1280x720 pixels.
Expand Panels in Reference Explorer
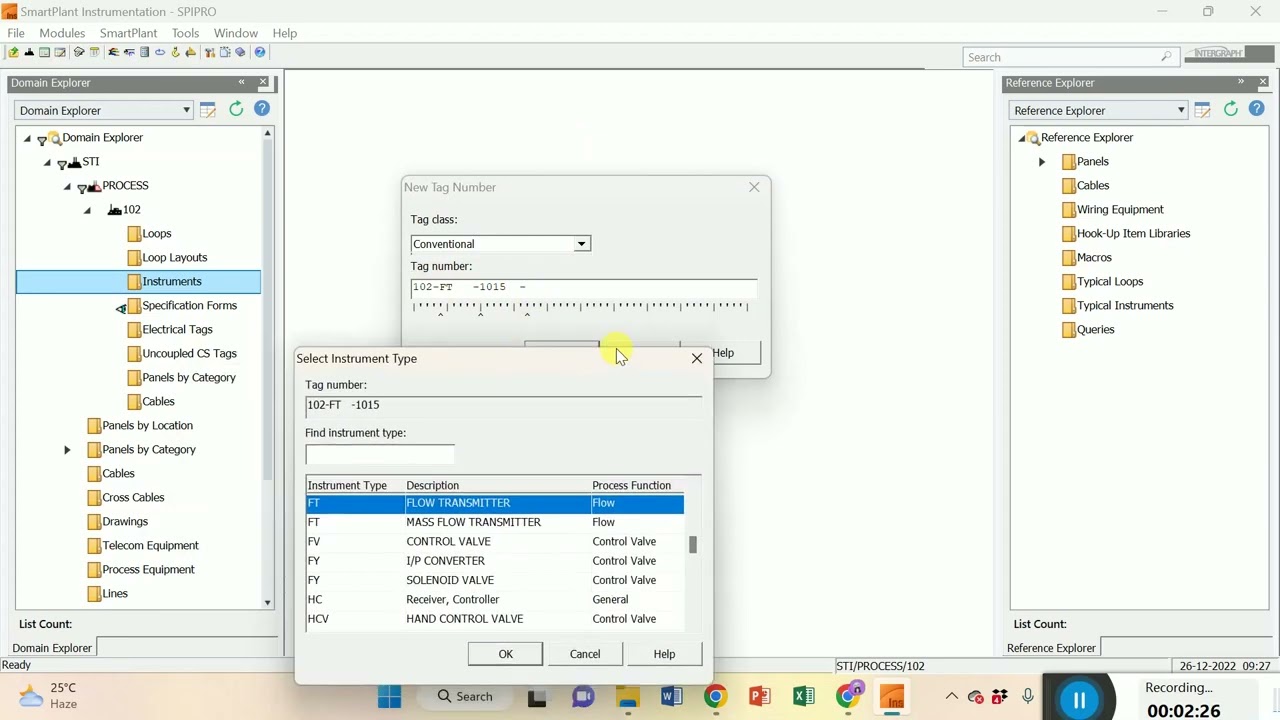point(1042,162)
